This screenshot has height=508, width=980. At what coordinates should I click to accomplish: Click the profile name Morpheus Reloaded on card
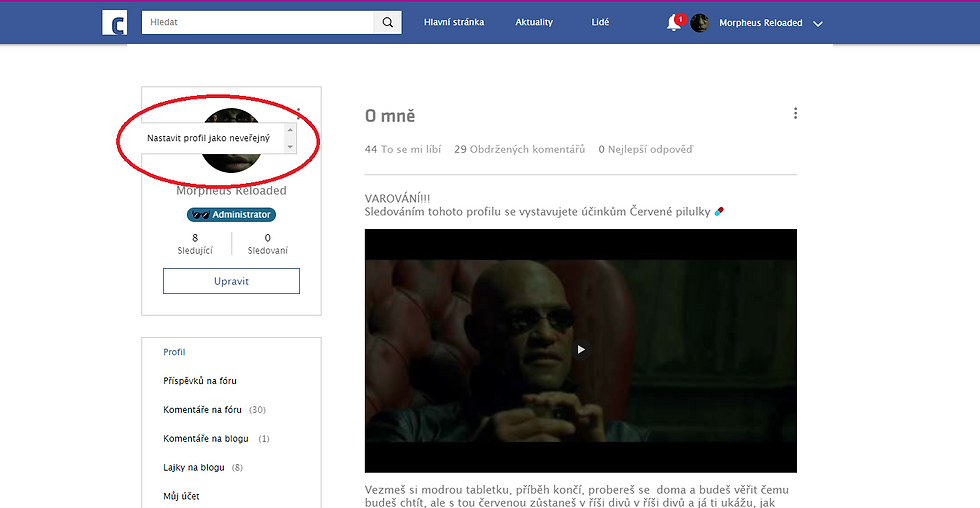click(231, 191)
